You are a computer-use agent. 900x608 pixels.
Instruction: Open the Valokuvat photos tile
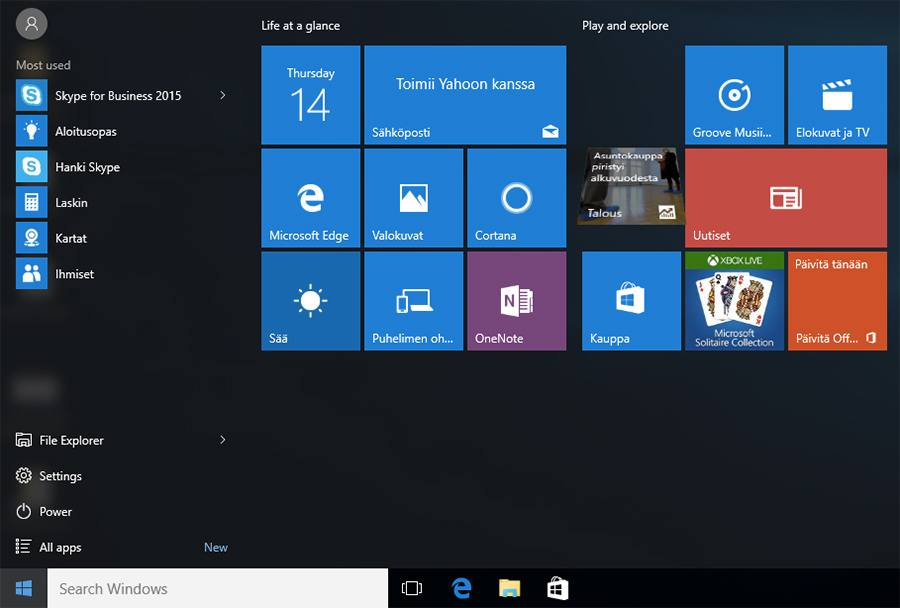pyautogui.click(x=413, y=198)
